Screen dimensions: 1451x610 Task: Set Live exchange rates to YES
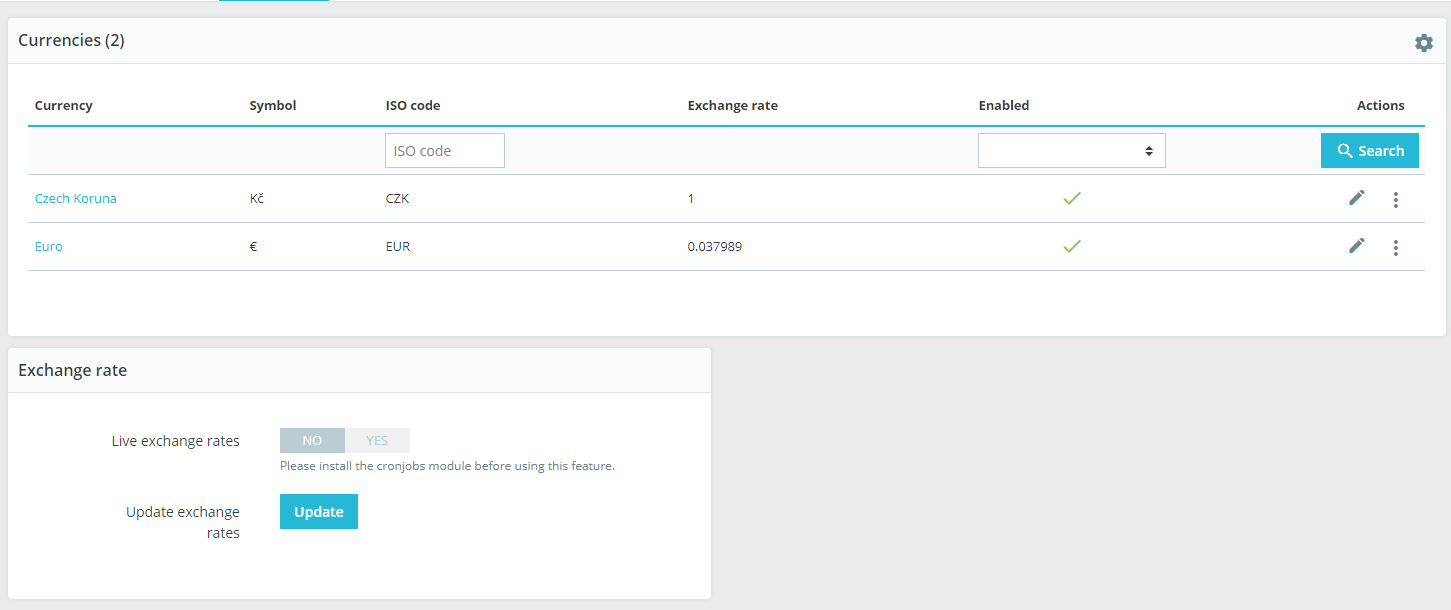[x=377, y=441]
